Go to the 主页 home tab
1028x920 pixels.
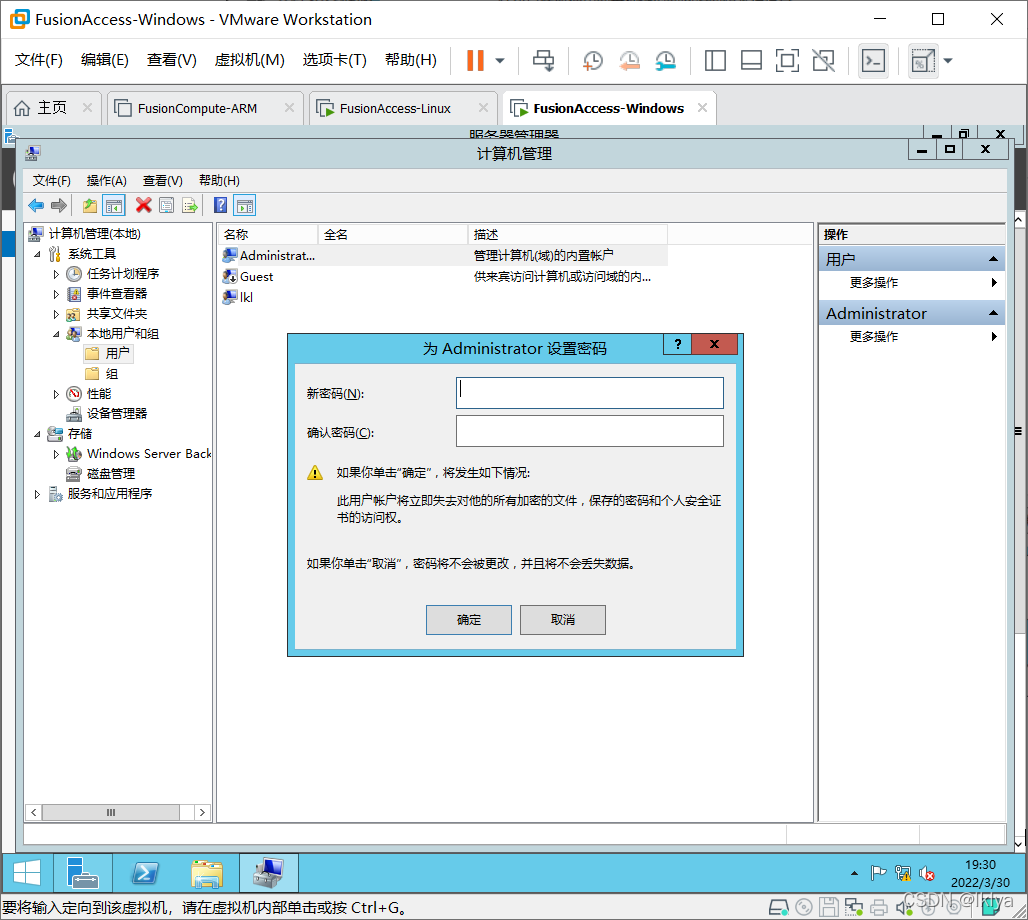pyautogui.click(x=52, y=108)
